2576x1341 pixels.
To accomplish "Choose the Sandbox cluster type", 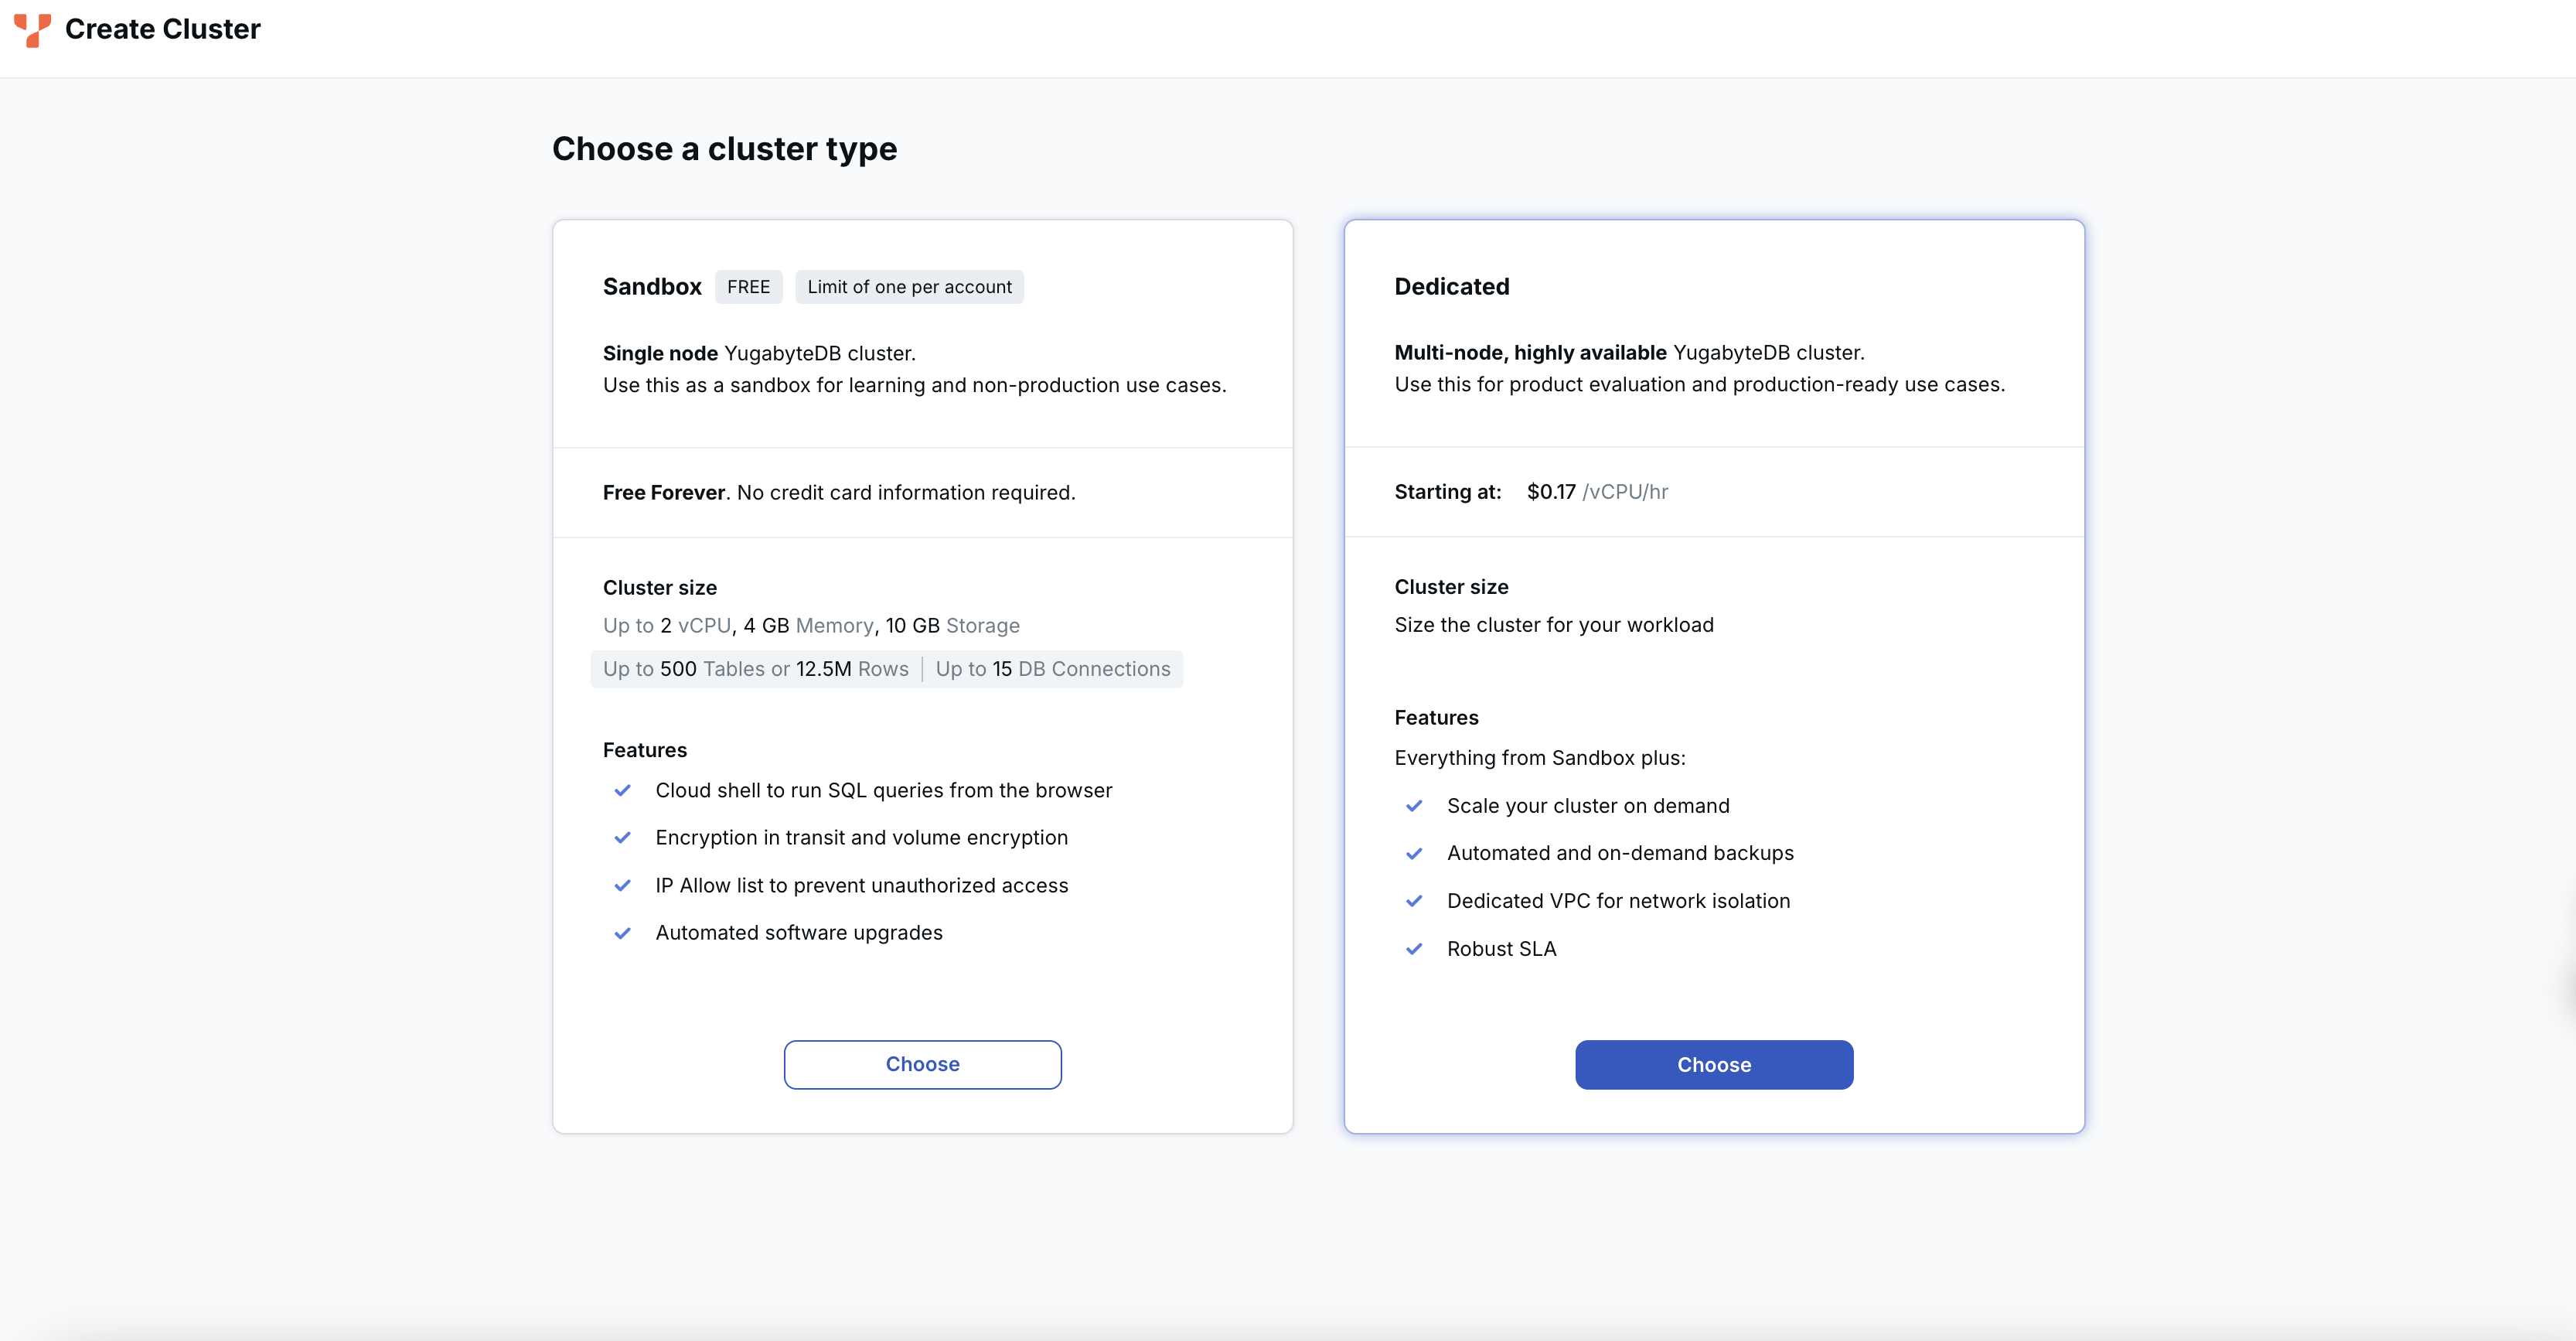I will coord(922,1064).
